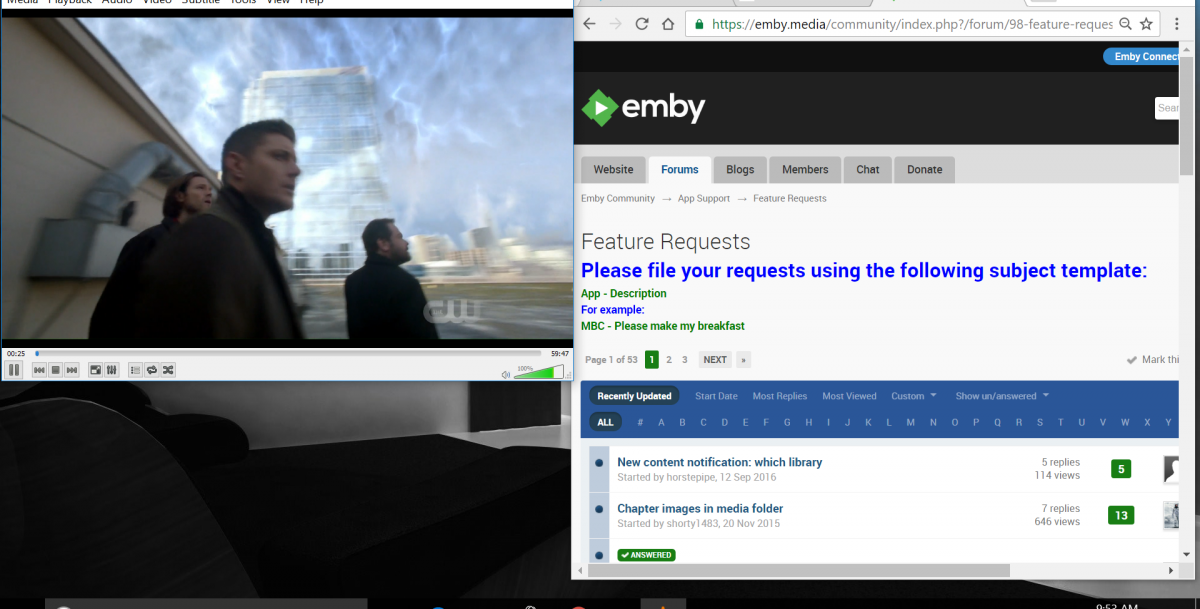Open the Chat tab

(x=868, y=170)
